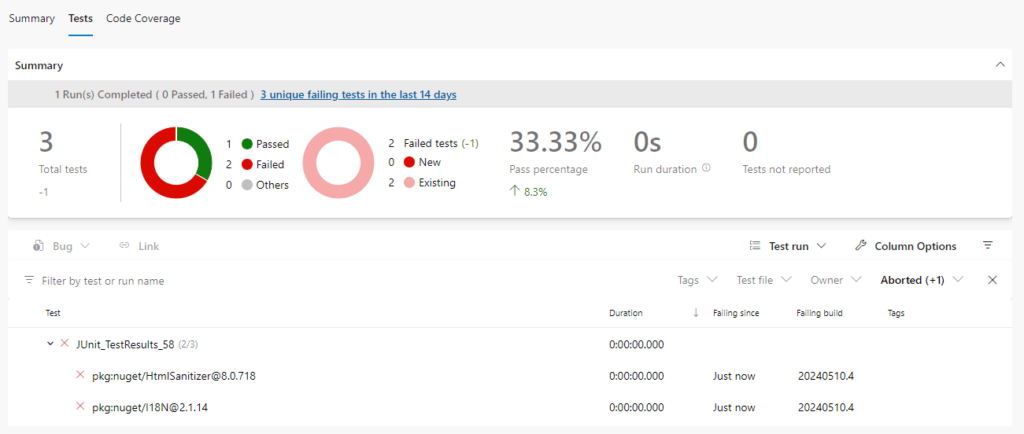This screenshot has width=1024, height=434.
Task: Open the Bug dropdown arrow
Action: click(85, 246)
